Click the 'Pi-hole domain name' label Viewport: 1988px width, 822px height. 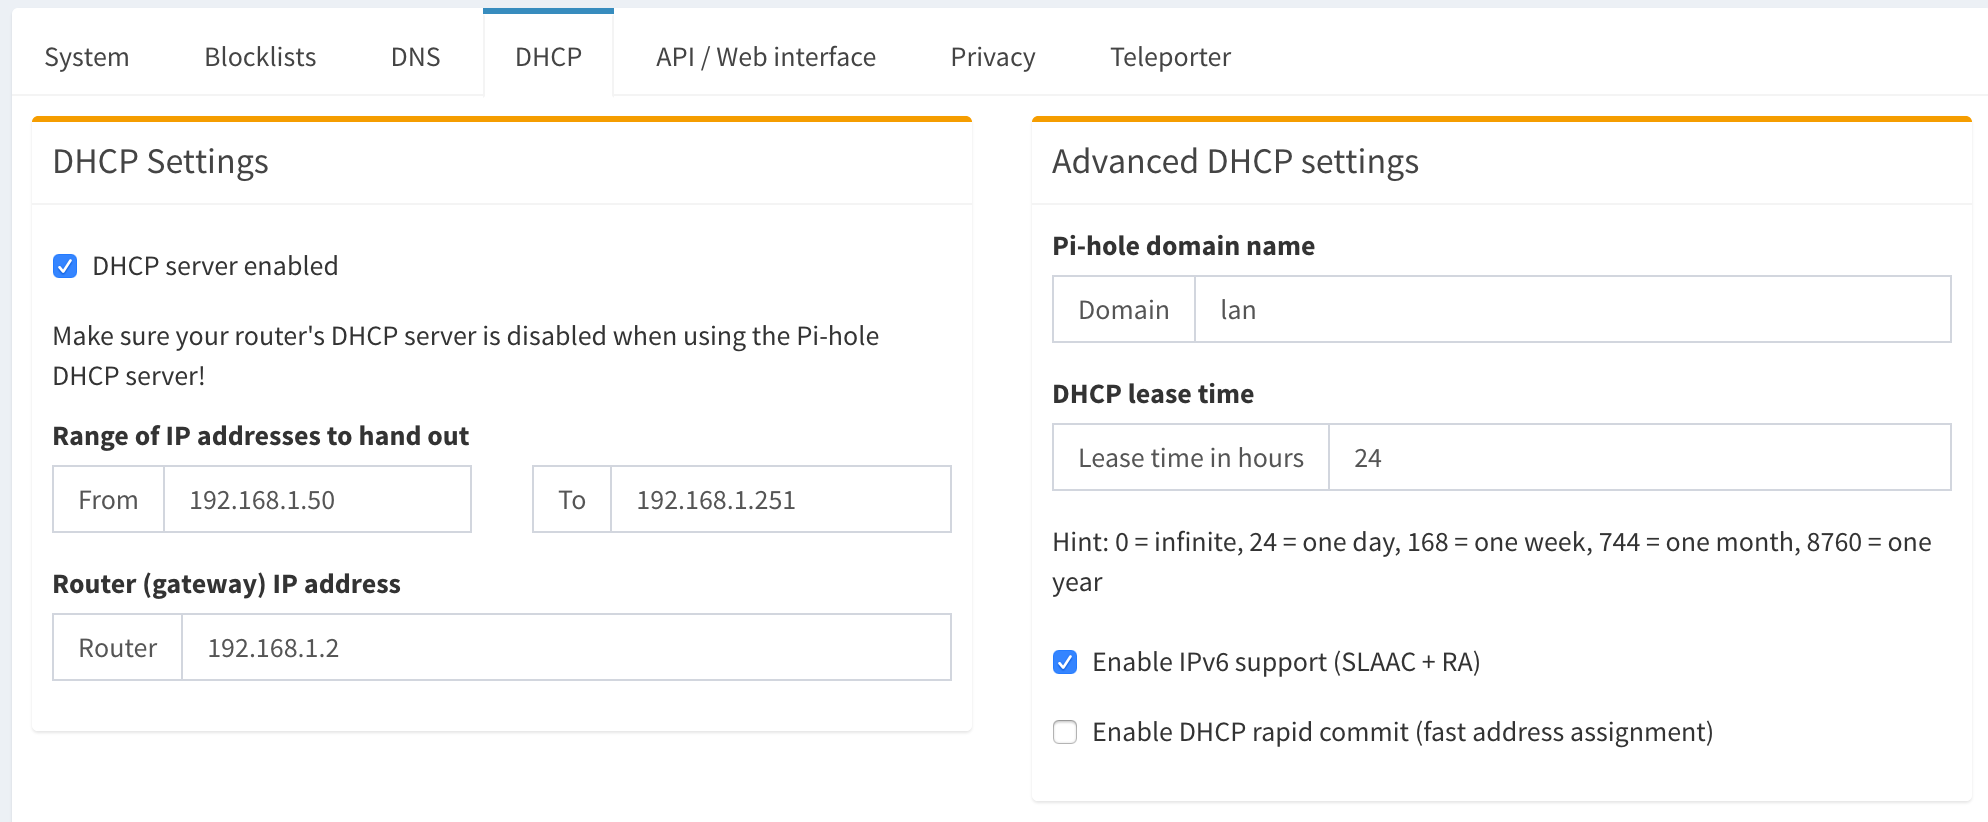pos(1184,246)
